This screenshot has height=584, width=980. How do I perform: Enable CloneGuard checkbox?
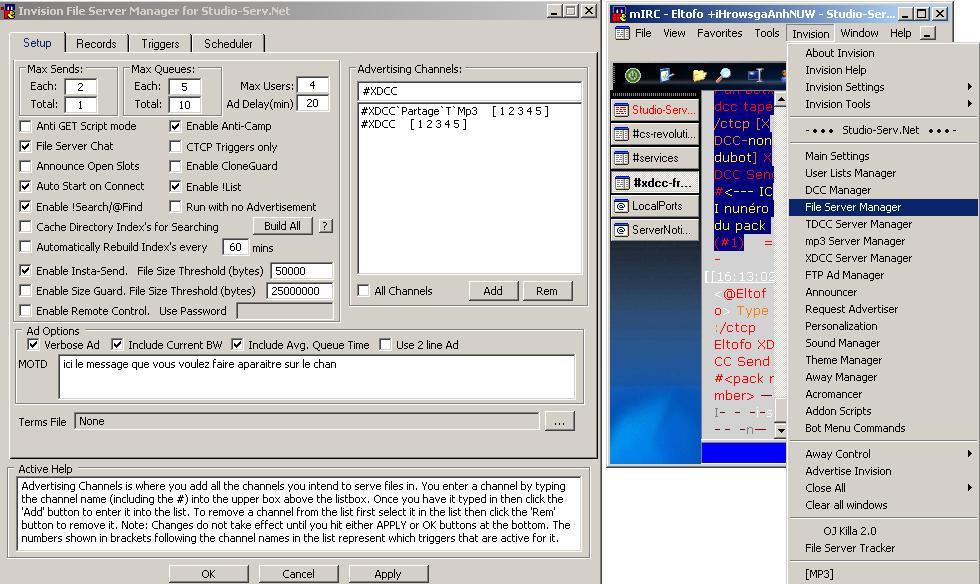[x=176, y=166]
